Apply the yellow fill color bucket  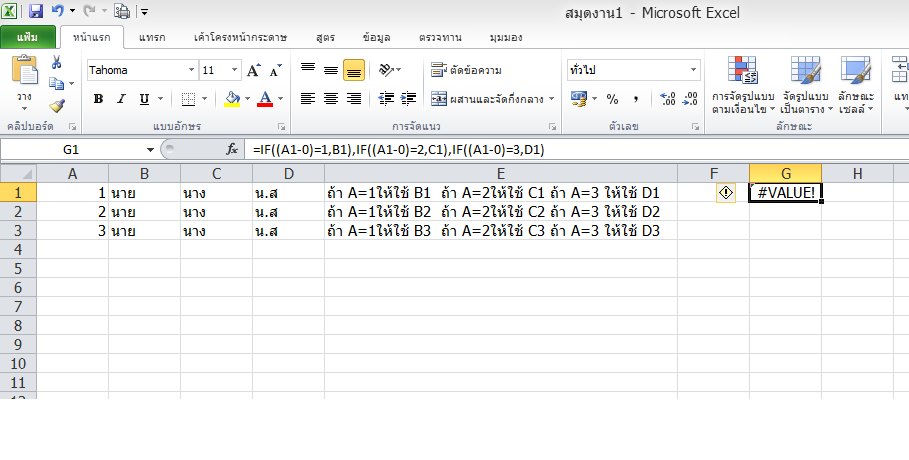[x=232, y=99]
